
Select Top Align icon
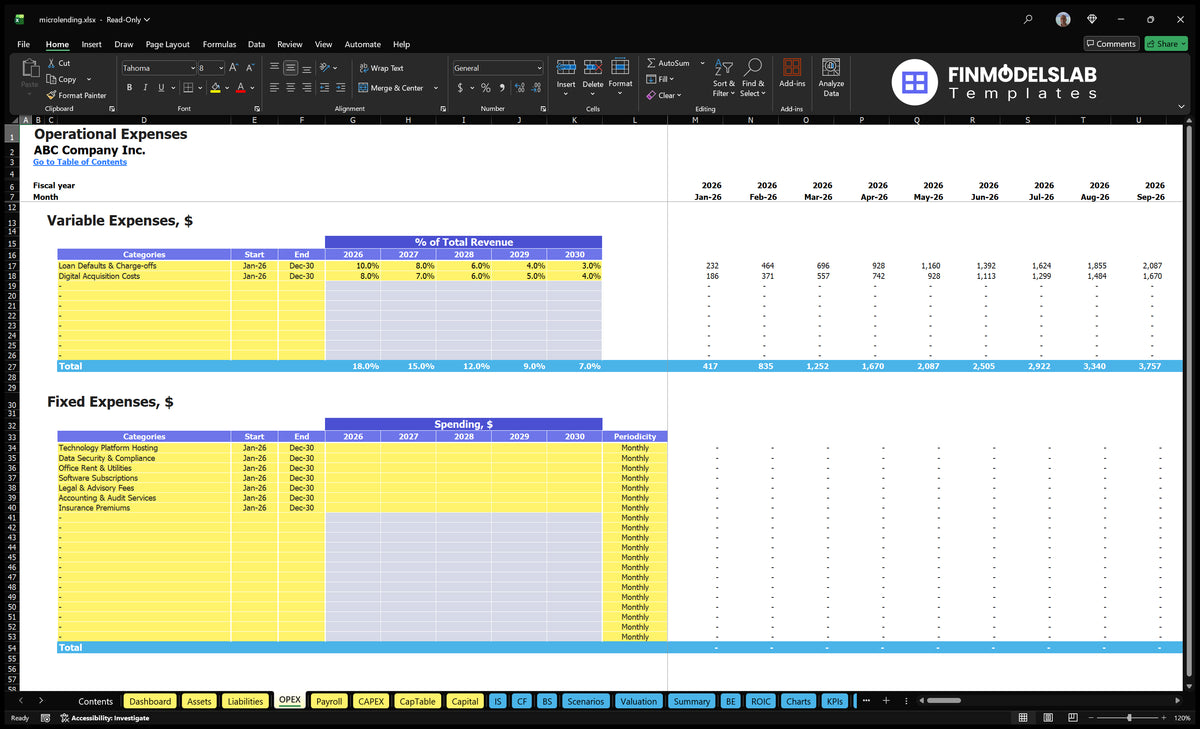274,68
